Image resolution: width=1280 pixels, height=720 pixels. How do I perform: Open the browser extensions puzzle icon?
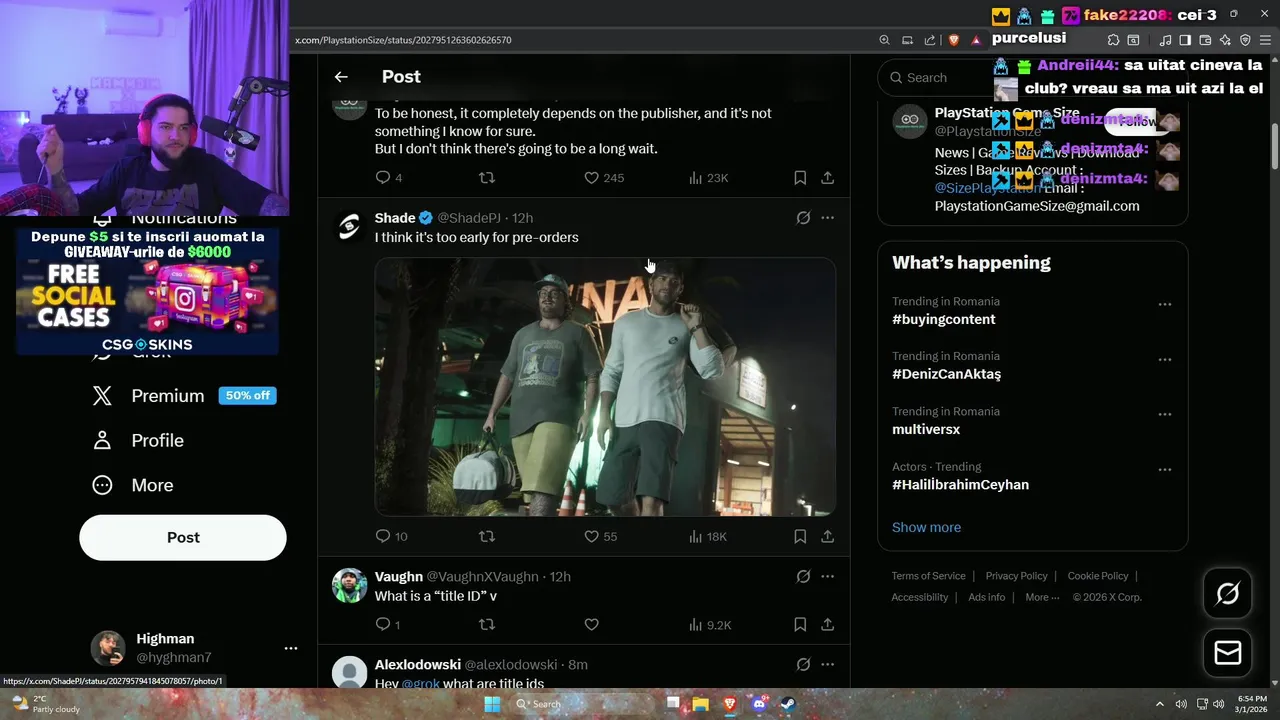1113,40
